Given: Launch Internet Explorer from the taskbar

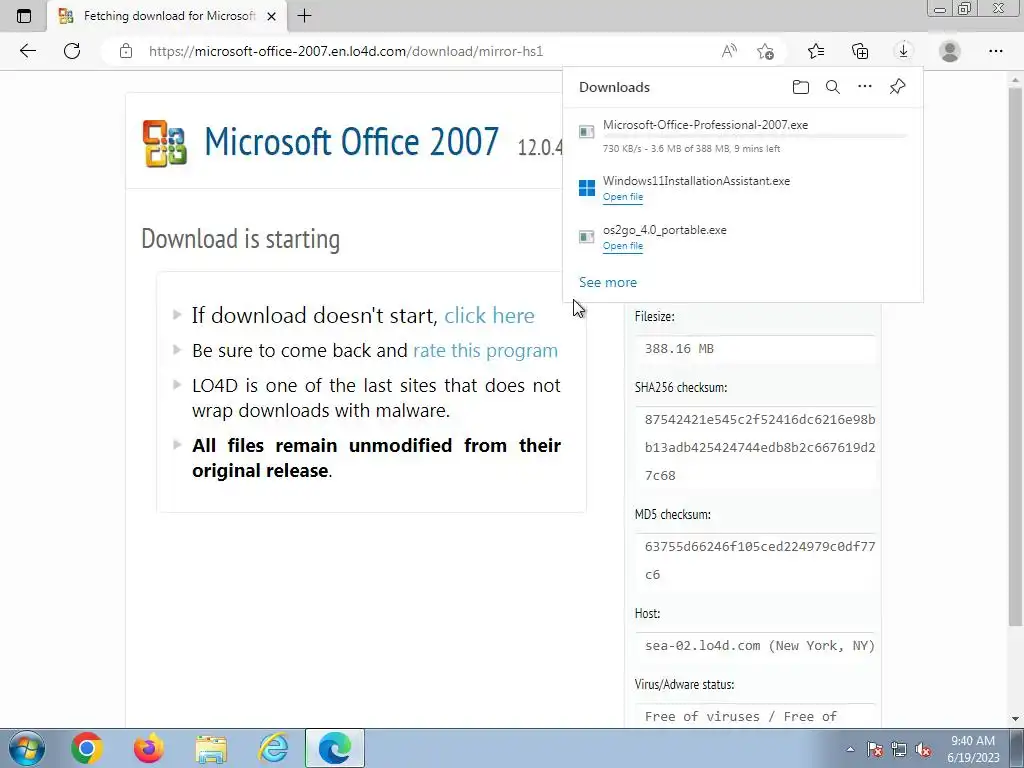Looking at the screenshot, I should (273, 748).
